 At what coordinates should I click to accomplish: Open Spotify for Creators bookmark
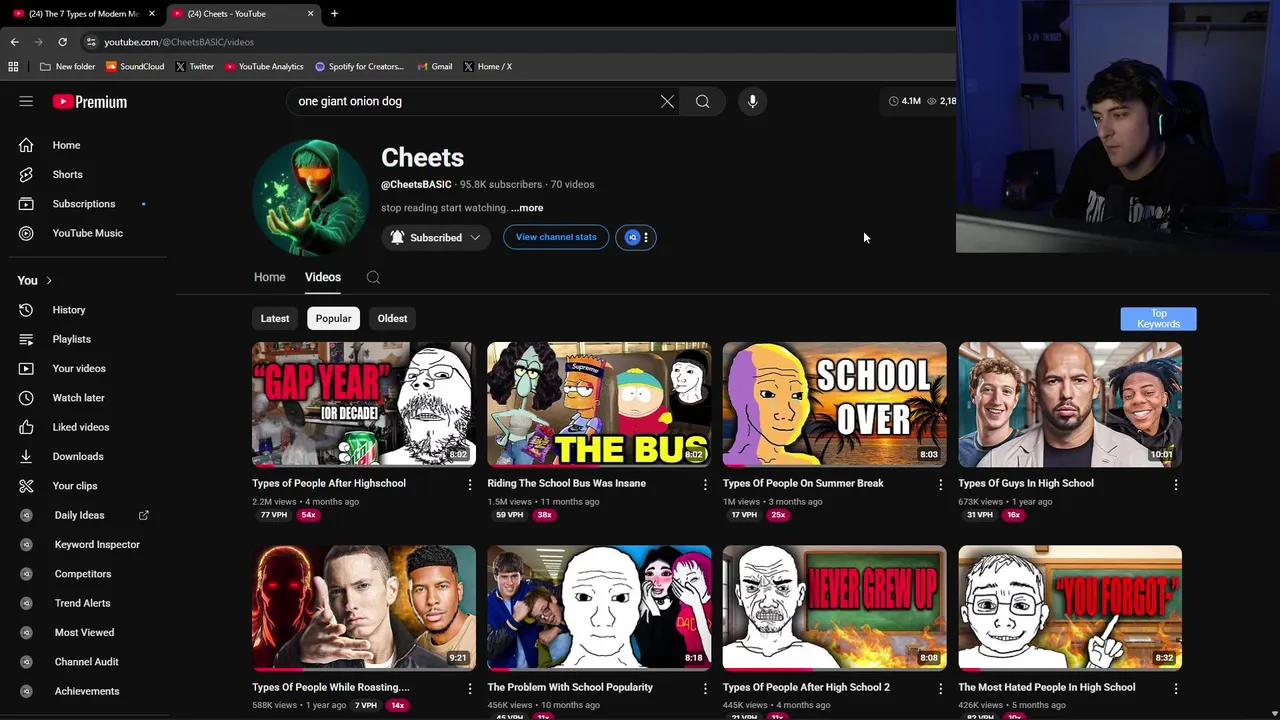click(x=359, y=66)
